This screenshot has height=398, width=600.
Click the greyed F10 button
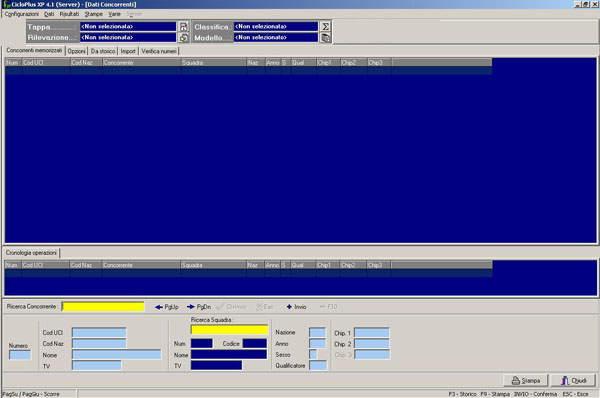click(328, 307)
